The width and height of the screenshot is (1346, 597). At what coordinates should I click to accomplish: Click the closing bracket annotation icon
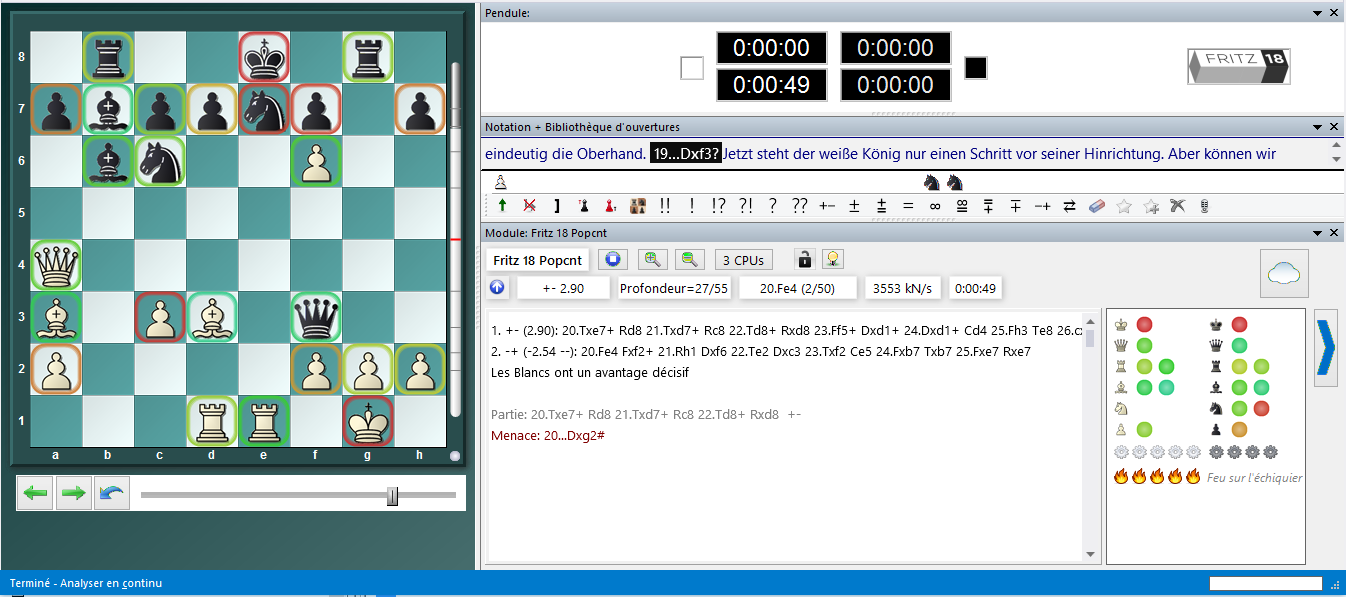(556, 206)
